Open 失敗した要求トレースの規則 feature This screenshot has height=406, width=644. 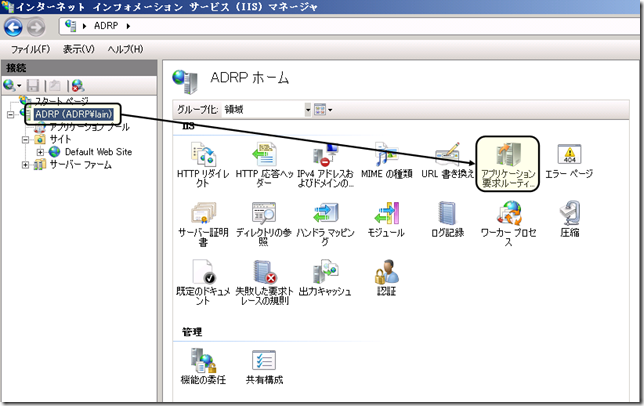(264, 283)
